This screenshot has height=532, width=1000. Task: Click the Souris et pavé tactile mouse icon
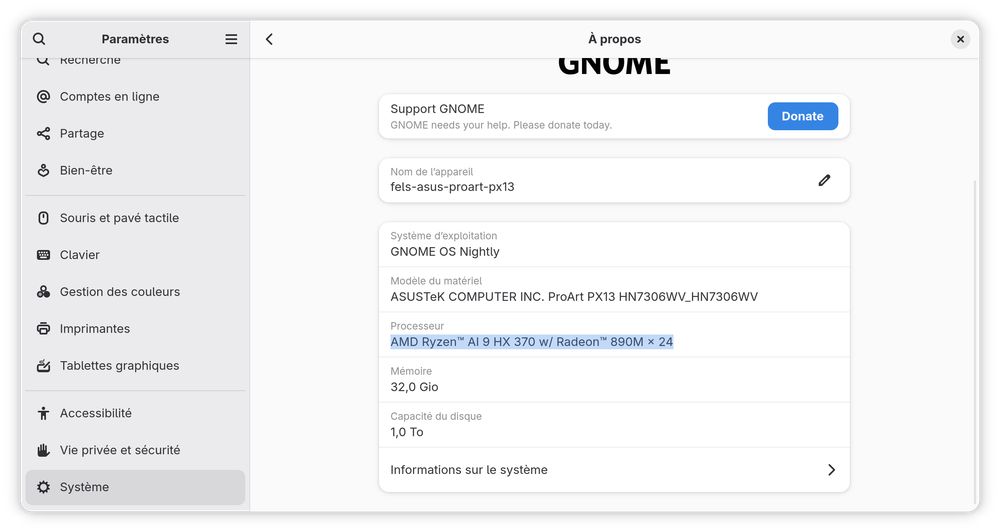43,218
